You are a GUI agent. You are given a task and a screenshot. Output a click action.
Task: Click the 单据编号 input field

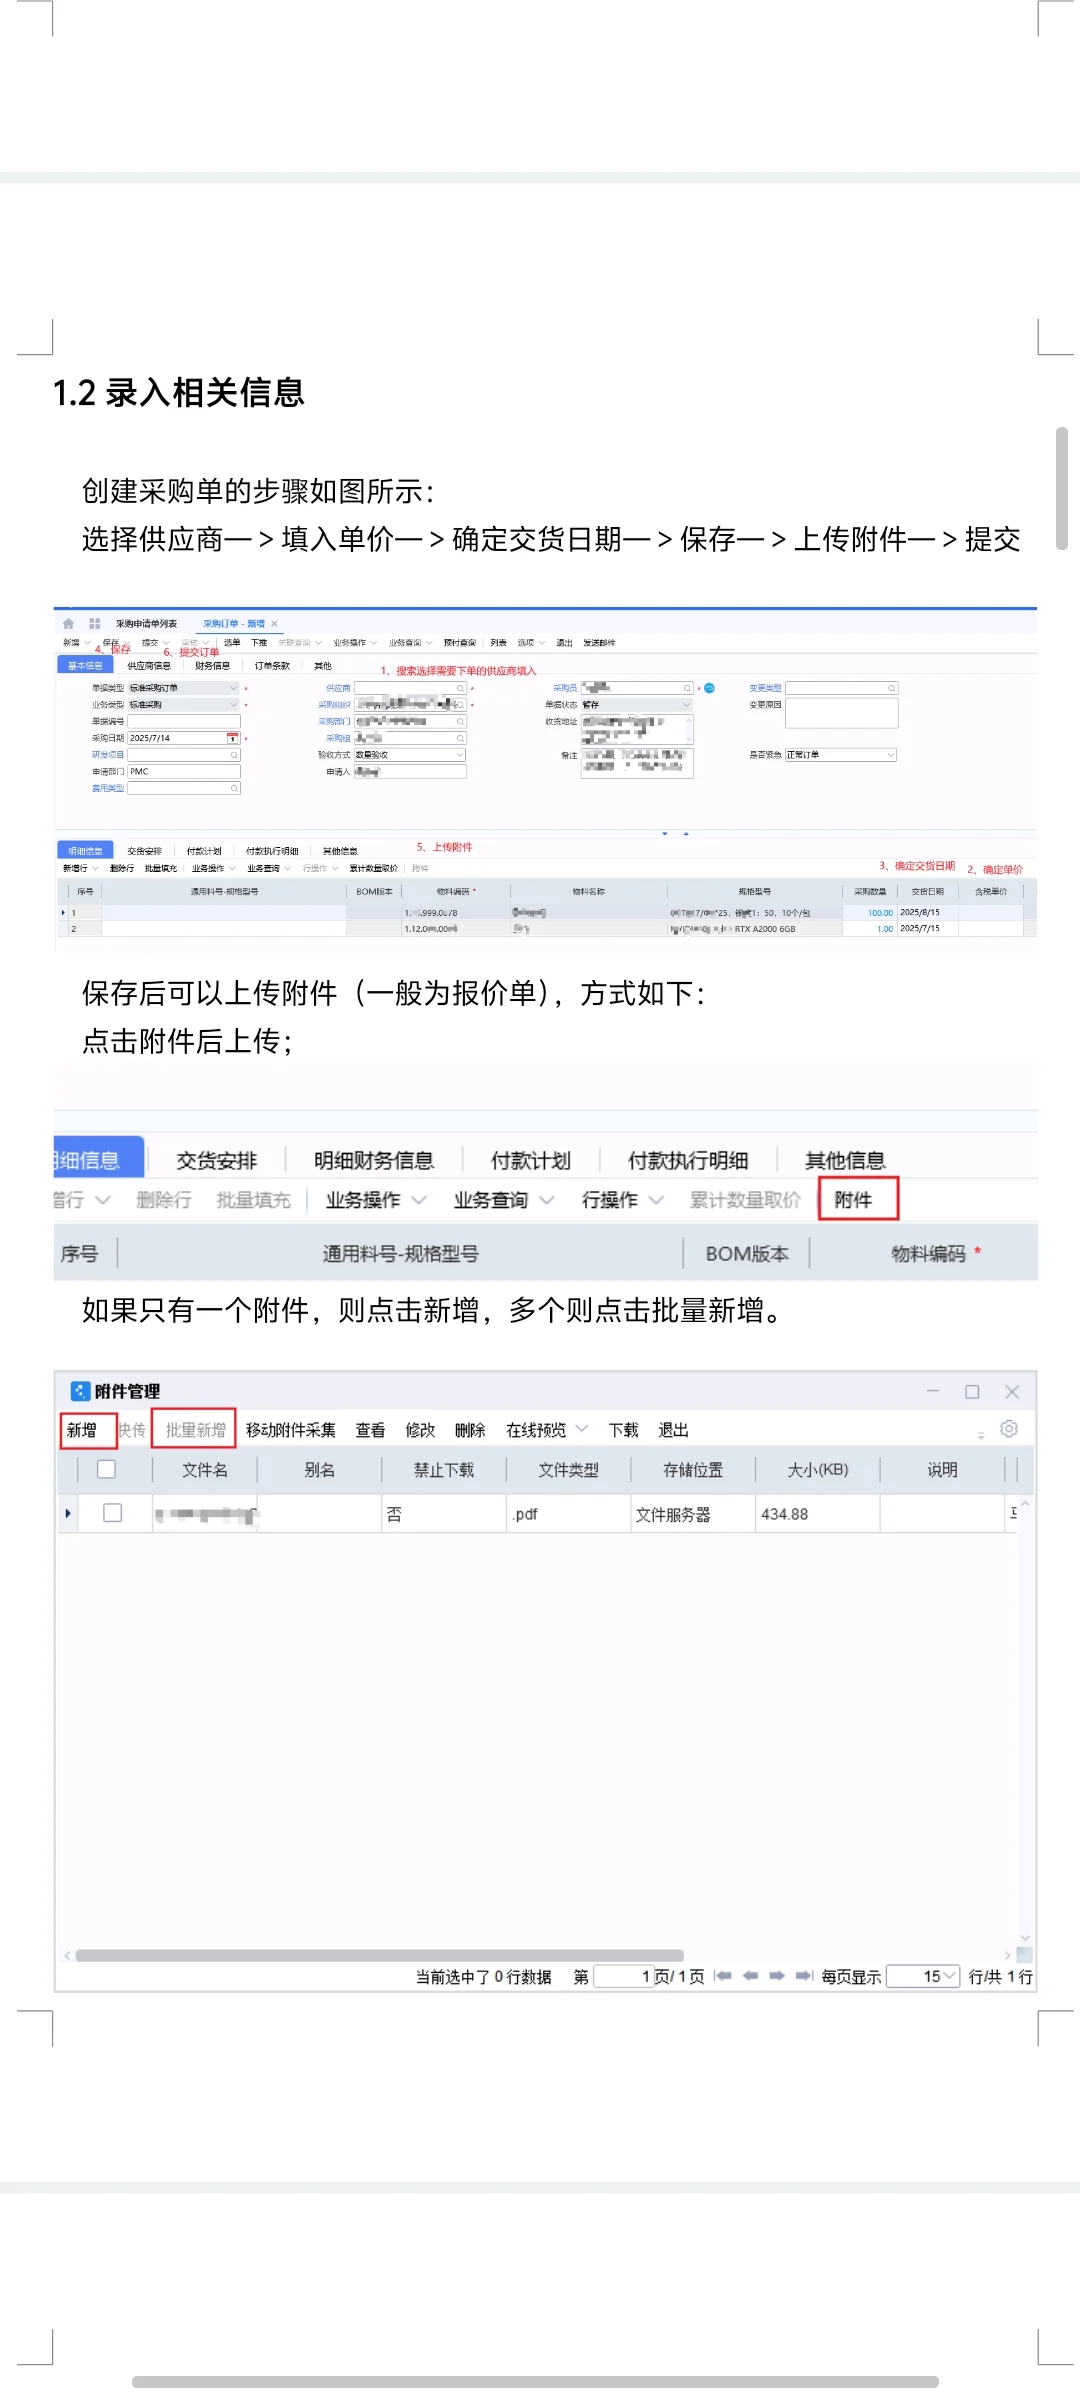coord(184,721)
